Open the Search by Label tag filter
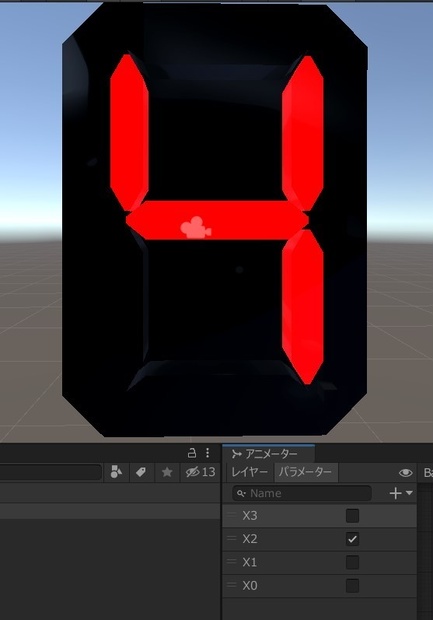Screen dimensions: 433x620 pos(141,472)
